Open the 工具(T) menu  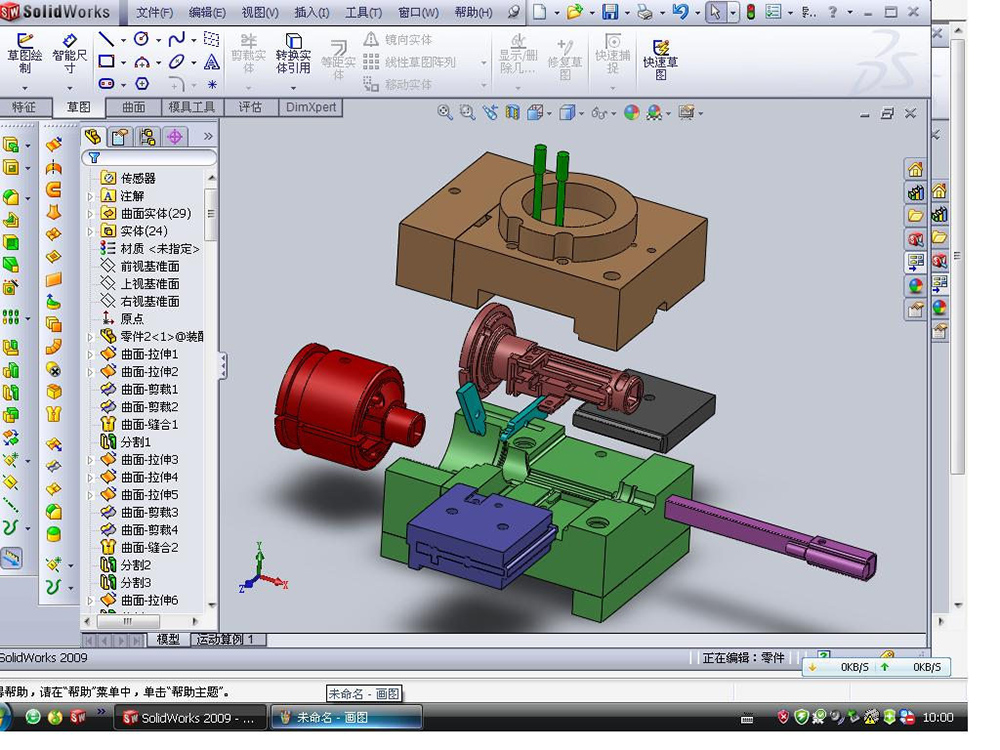[364, 12]
